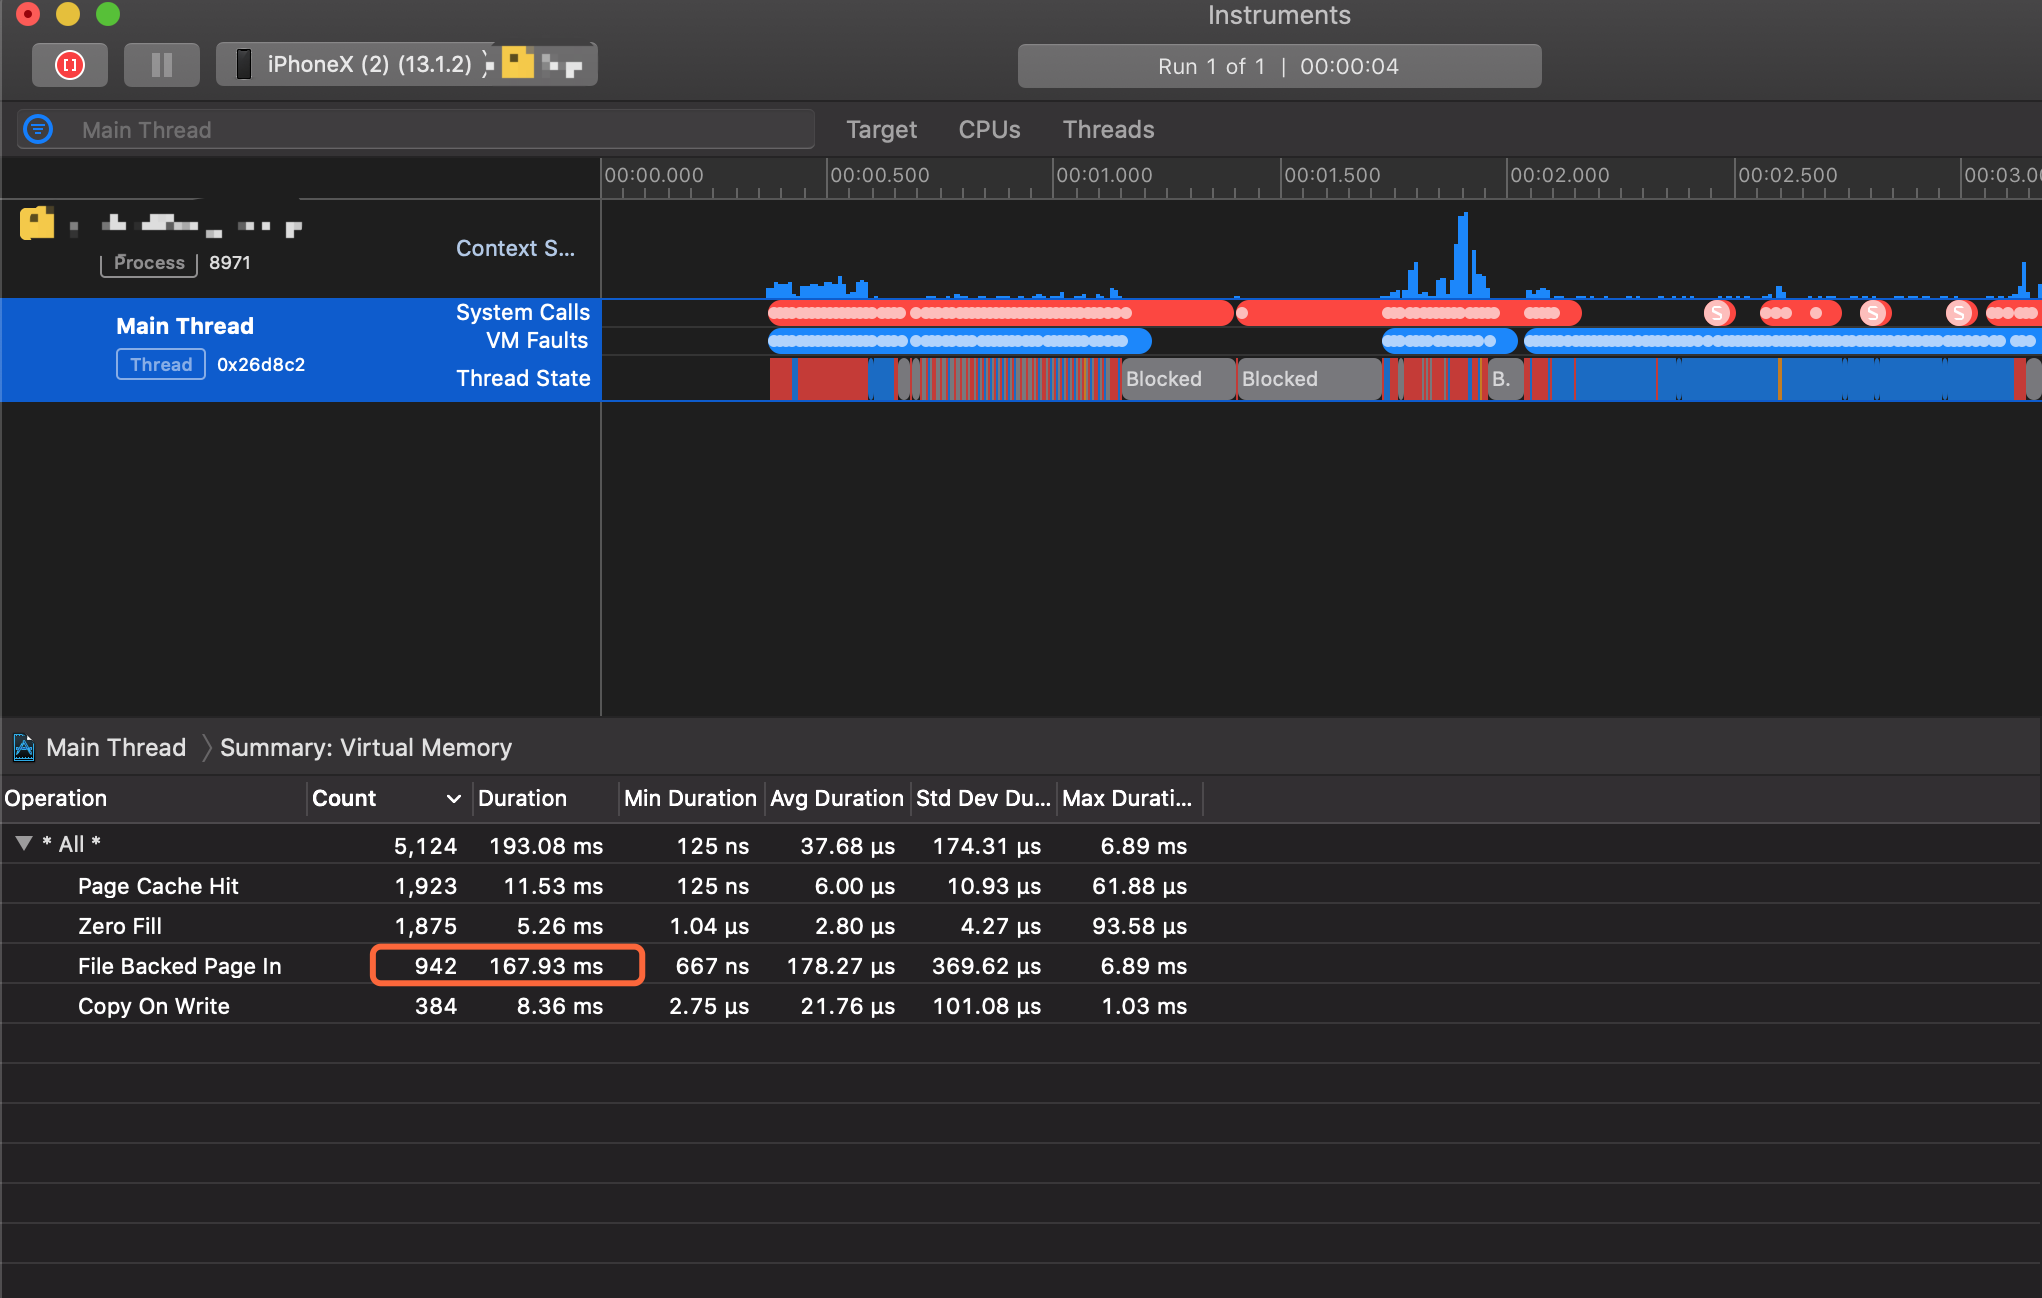Click the first Blocked segment in Thread State
2042x1298 pixels.
point(1178,379)
